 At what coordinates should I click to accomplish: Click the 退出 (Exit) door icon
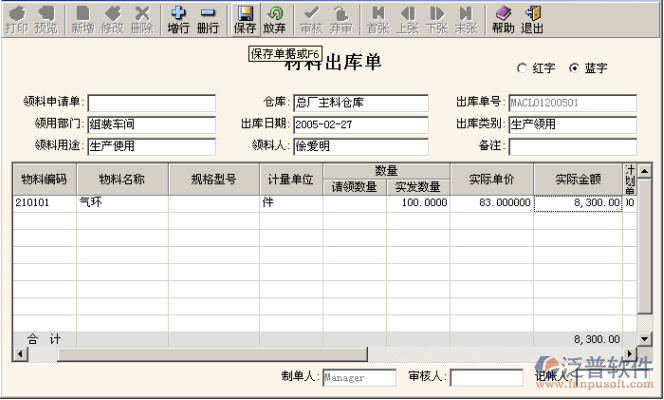533,18
